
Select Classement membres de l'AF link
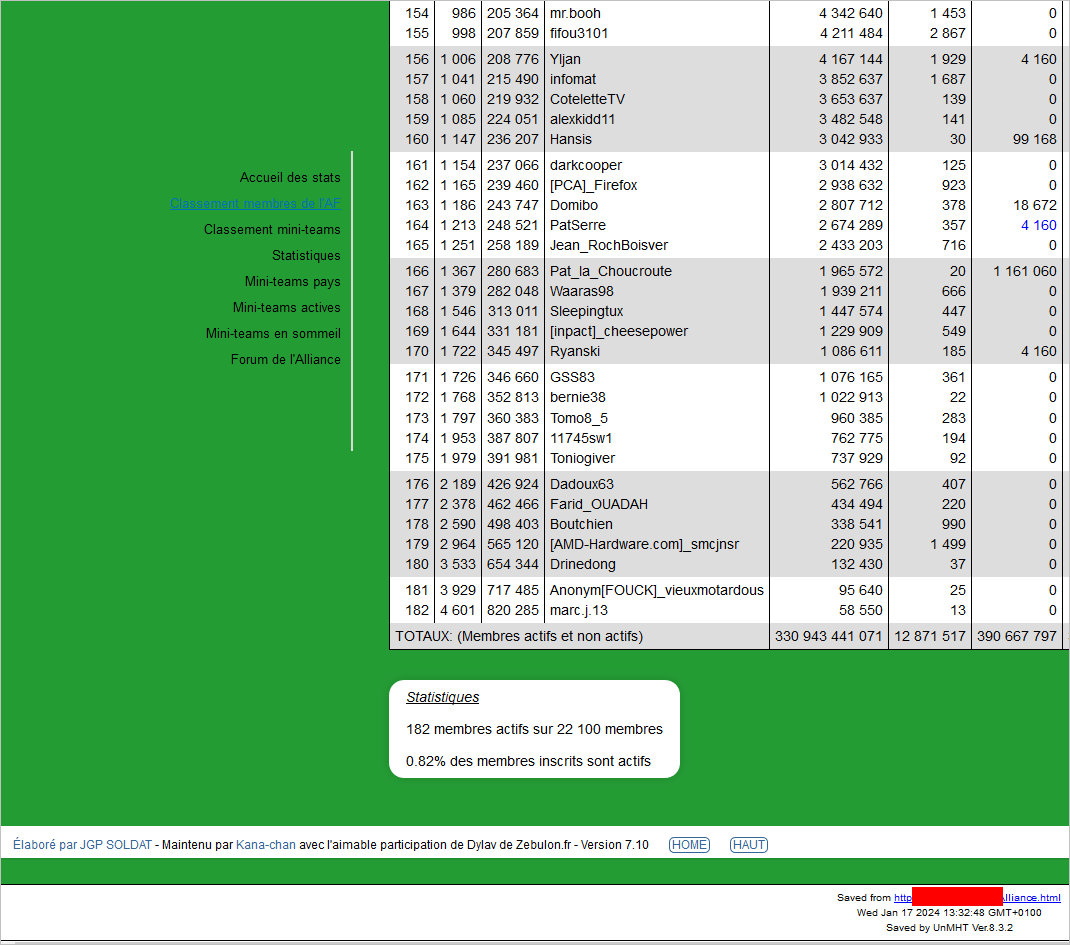coord(255,203)
